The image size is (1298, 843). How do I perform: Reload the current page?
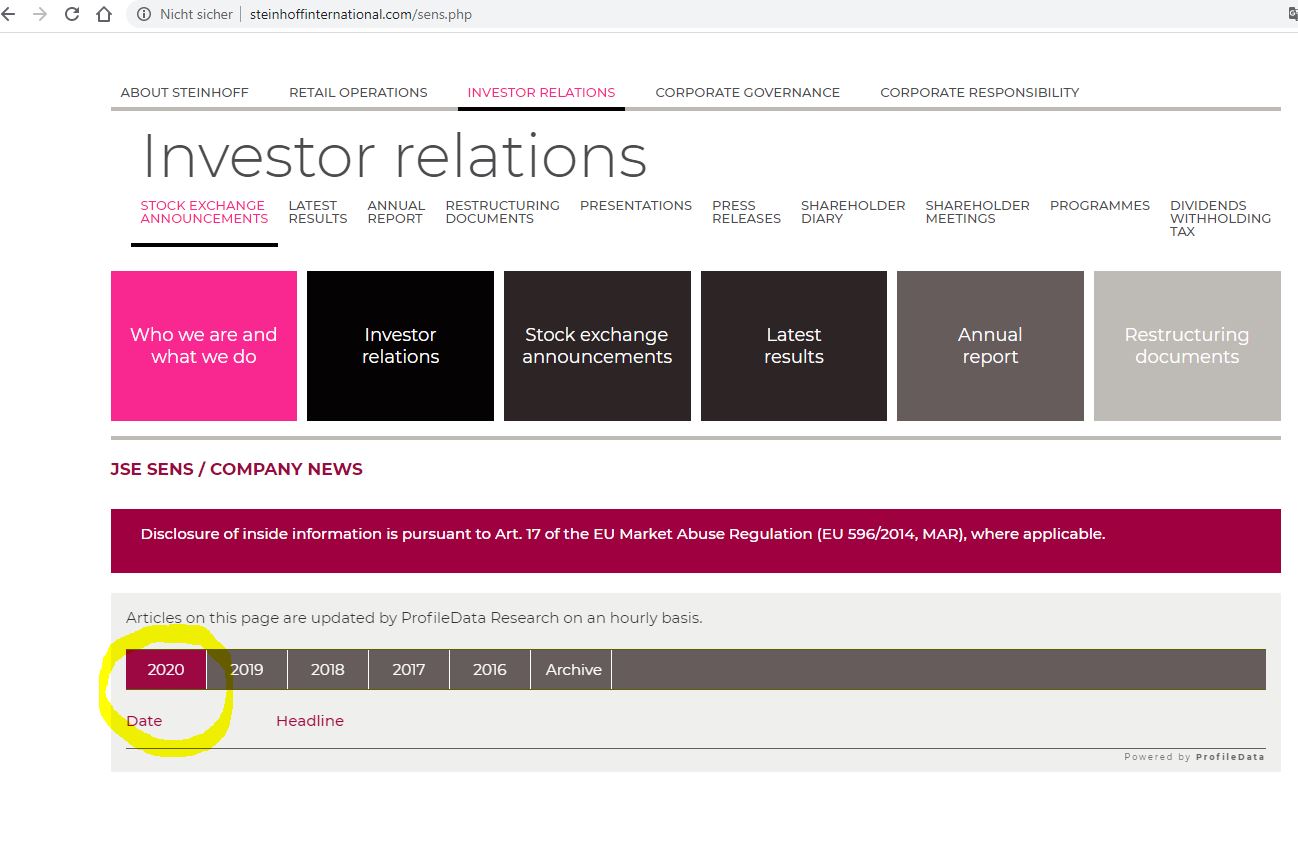point(70,14)
